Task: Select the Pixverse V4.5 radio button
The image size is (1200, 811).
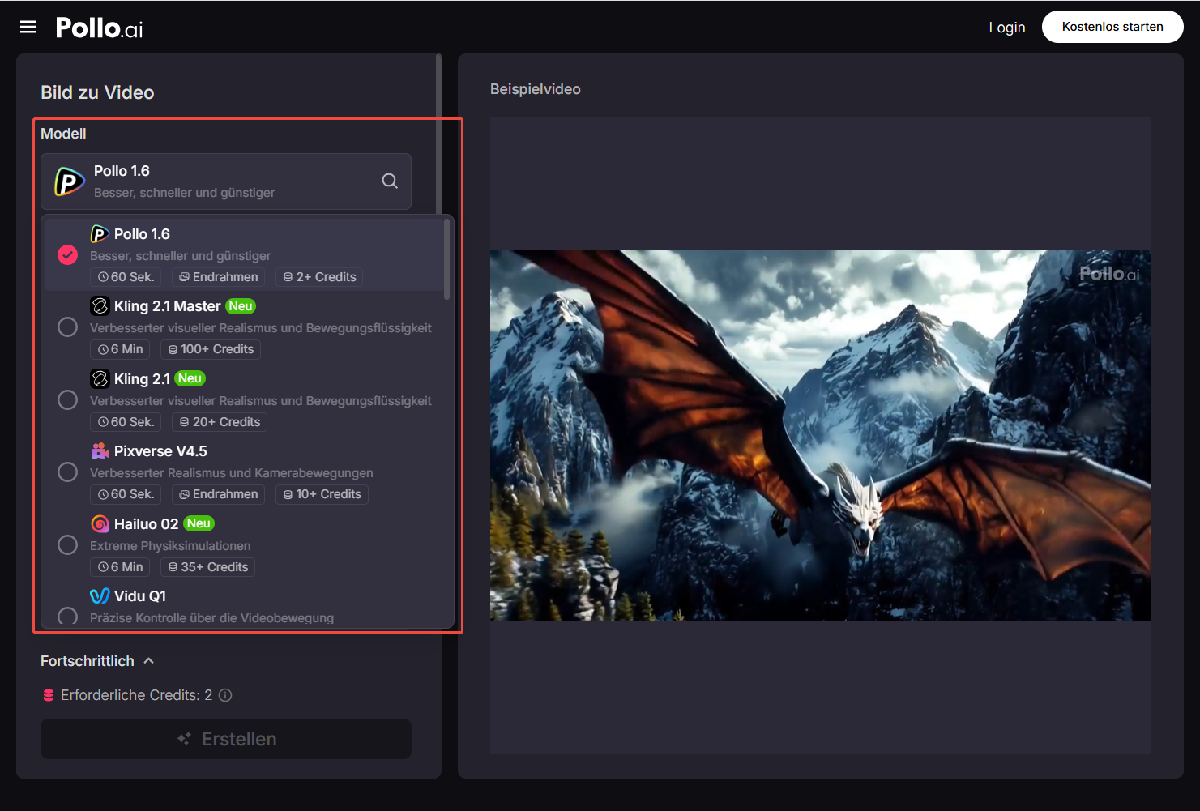Action: (x=68, y=472)
